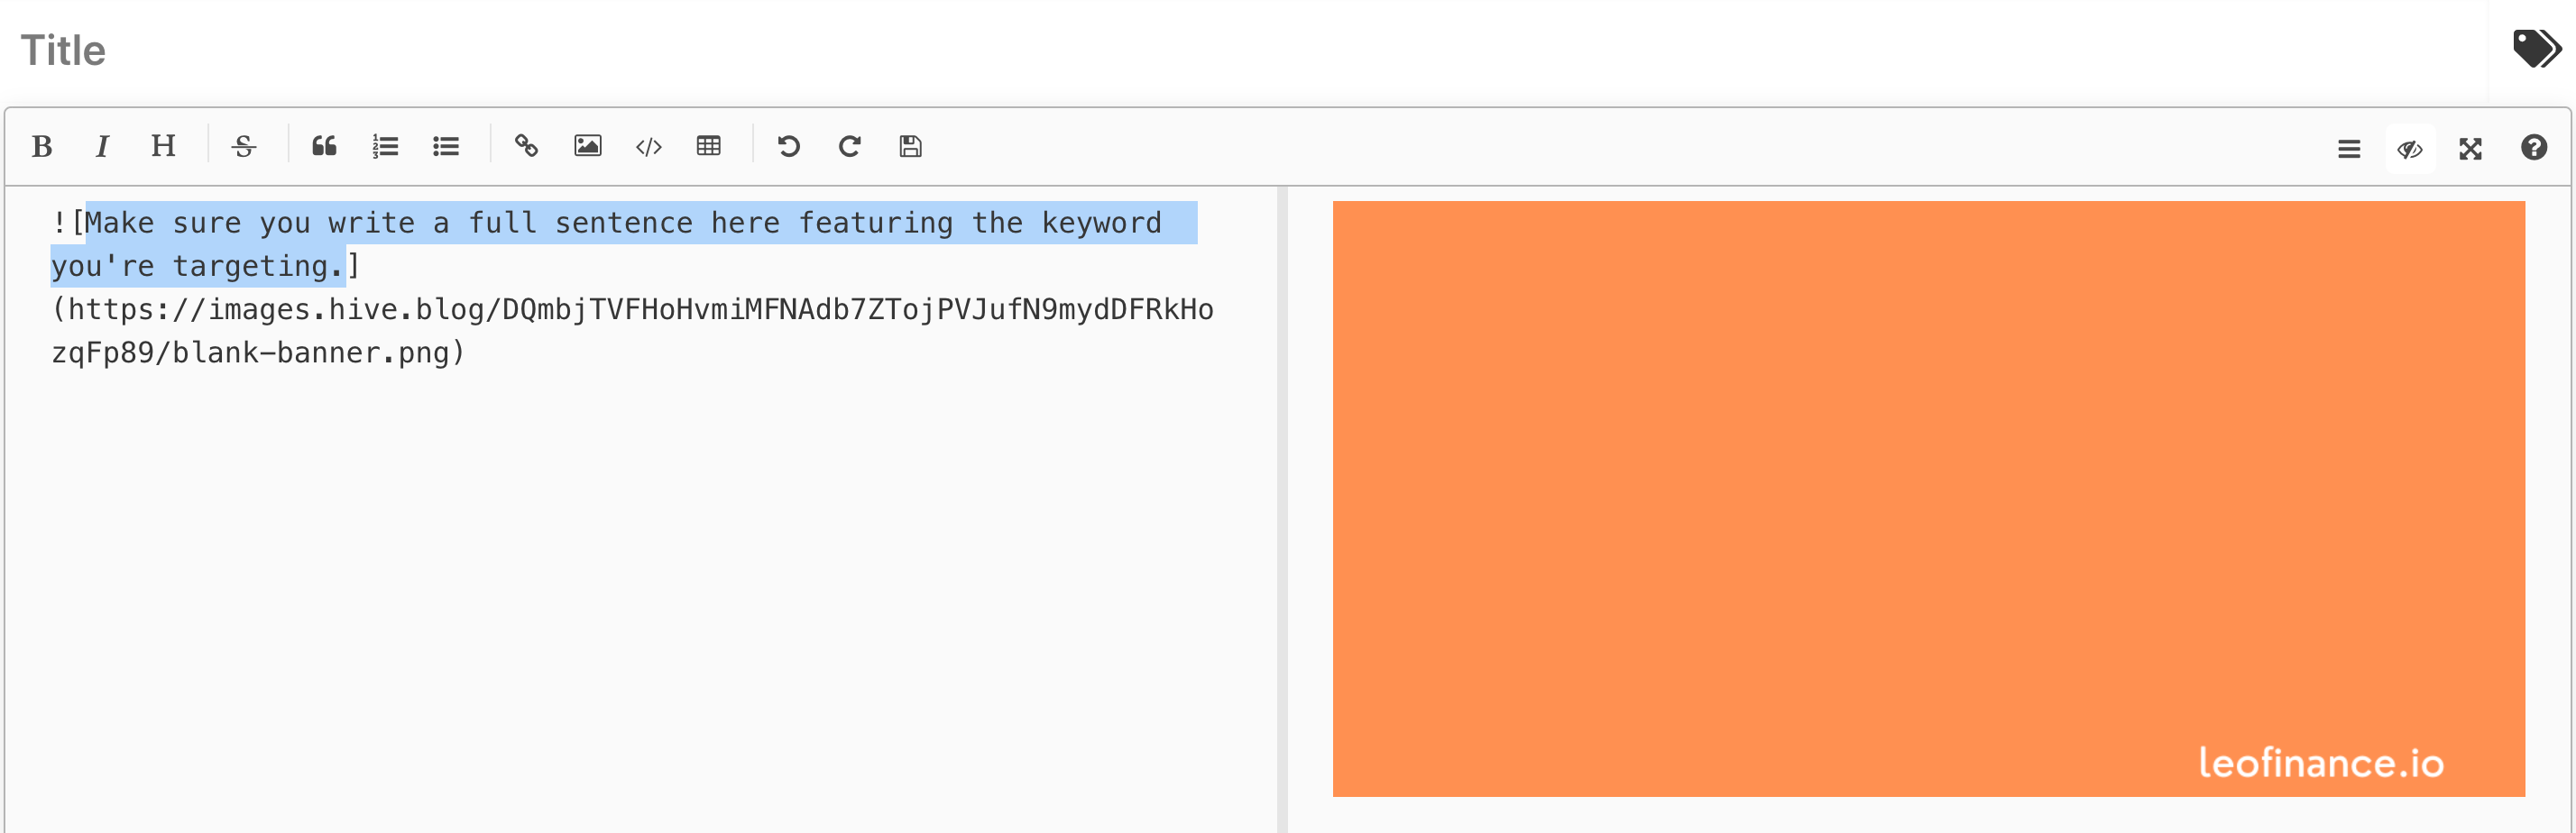Undo the last edit
The height and width of the screenshot is (833, 2576).
point(789,147)
